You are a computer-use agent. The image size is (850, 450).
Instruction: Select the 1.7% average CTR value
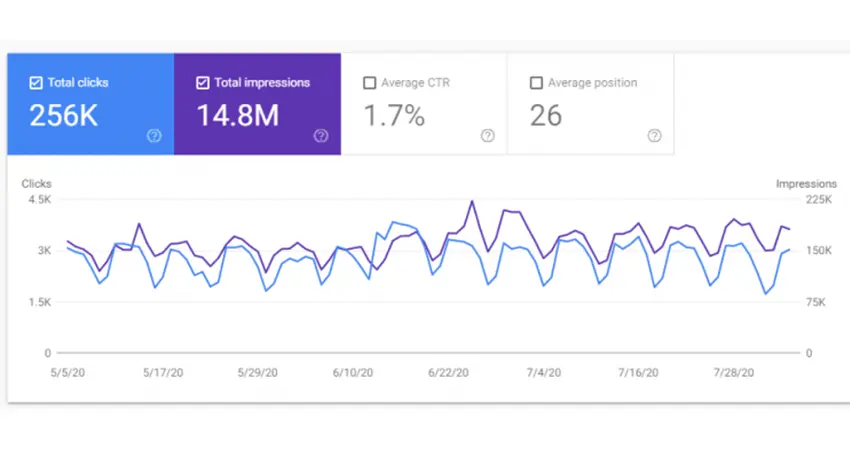tap(394, 115)
